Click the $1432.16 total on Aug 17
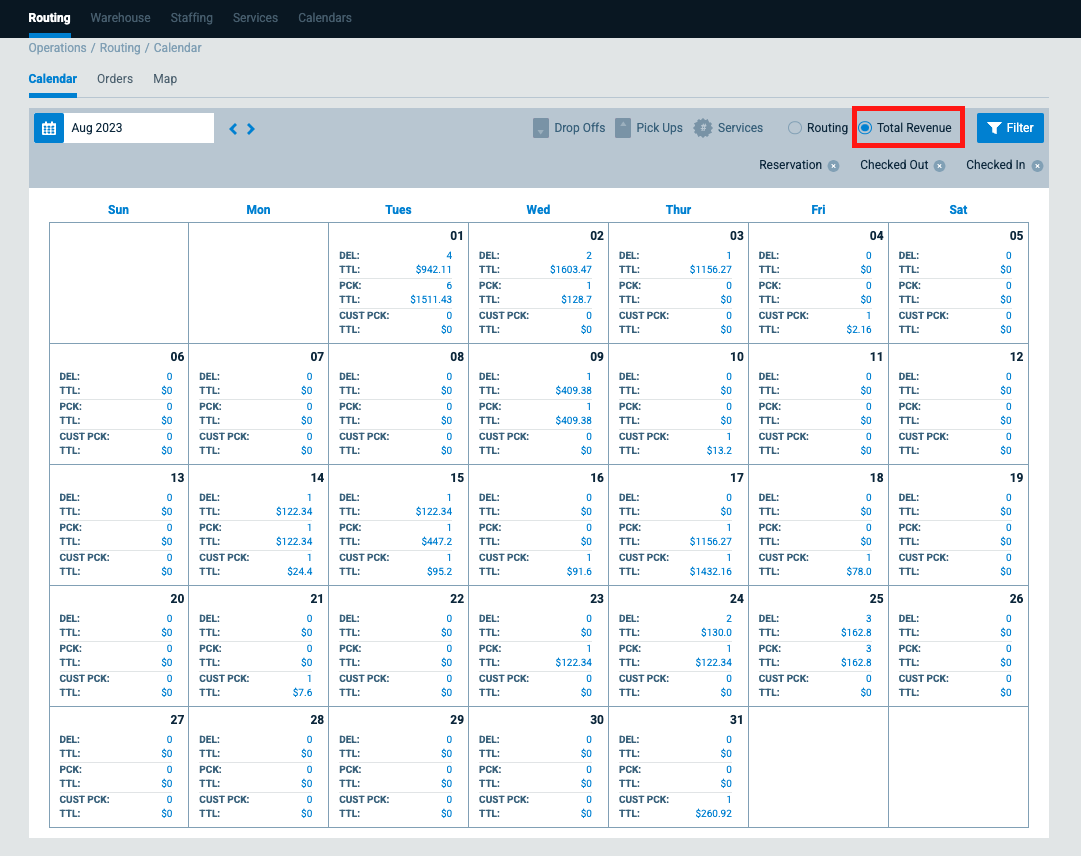1081x856 pixels. point(711,572)
